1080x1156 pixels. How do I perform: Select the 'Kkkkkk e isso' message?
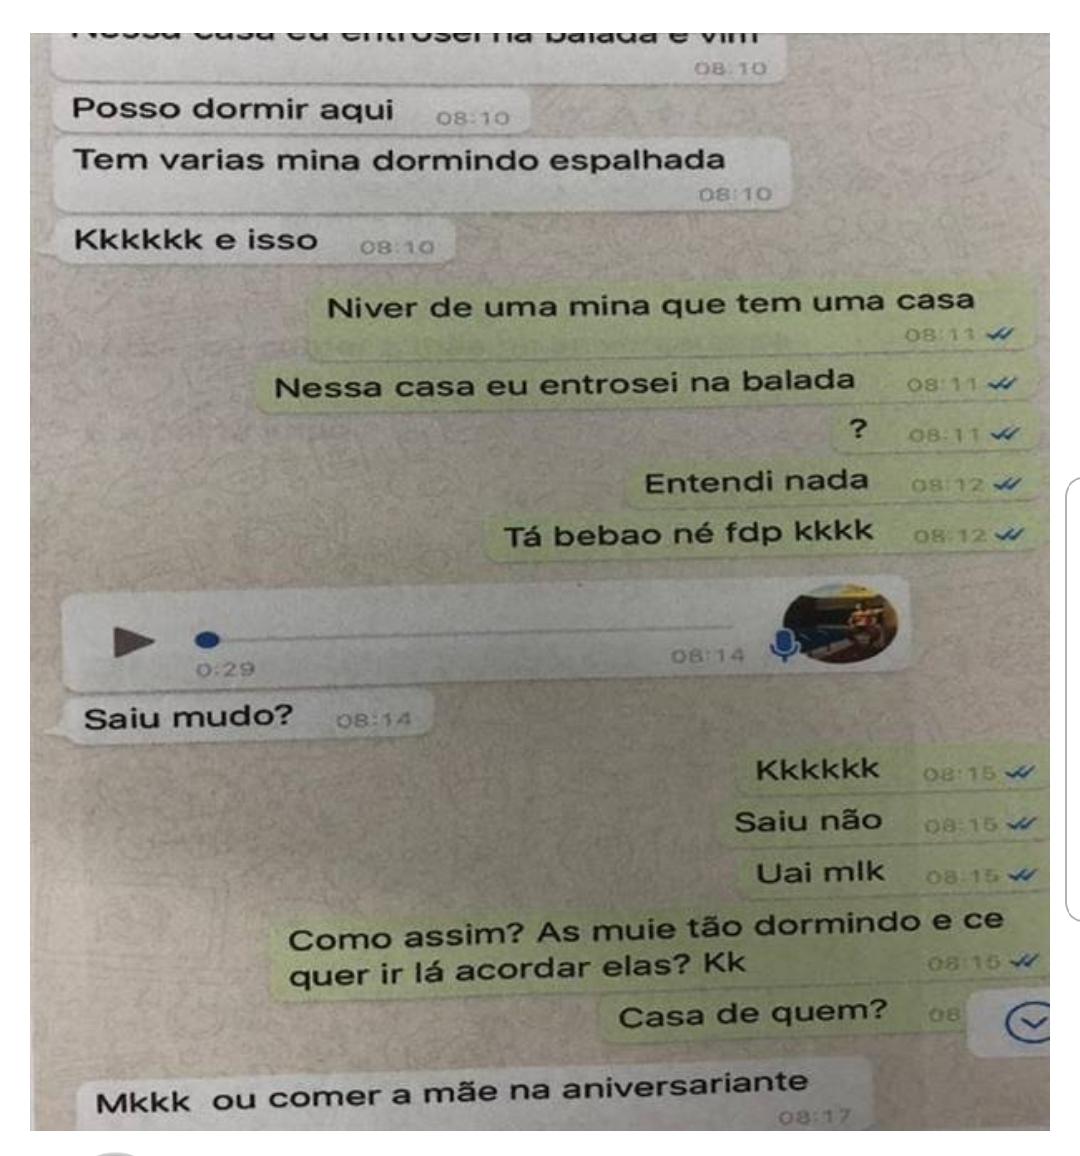(x=254, y=241)
